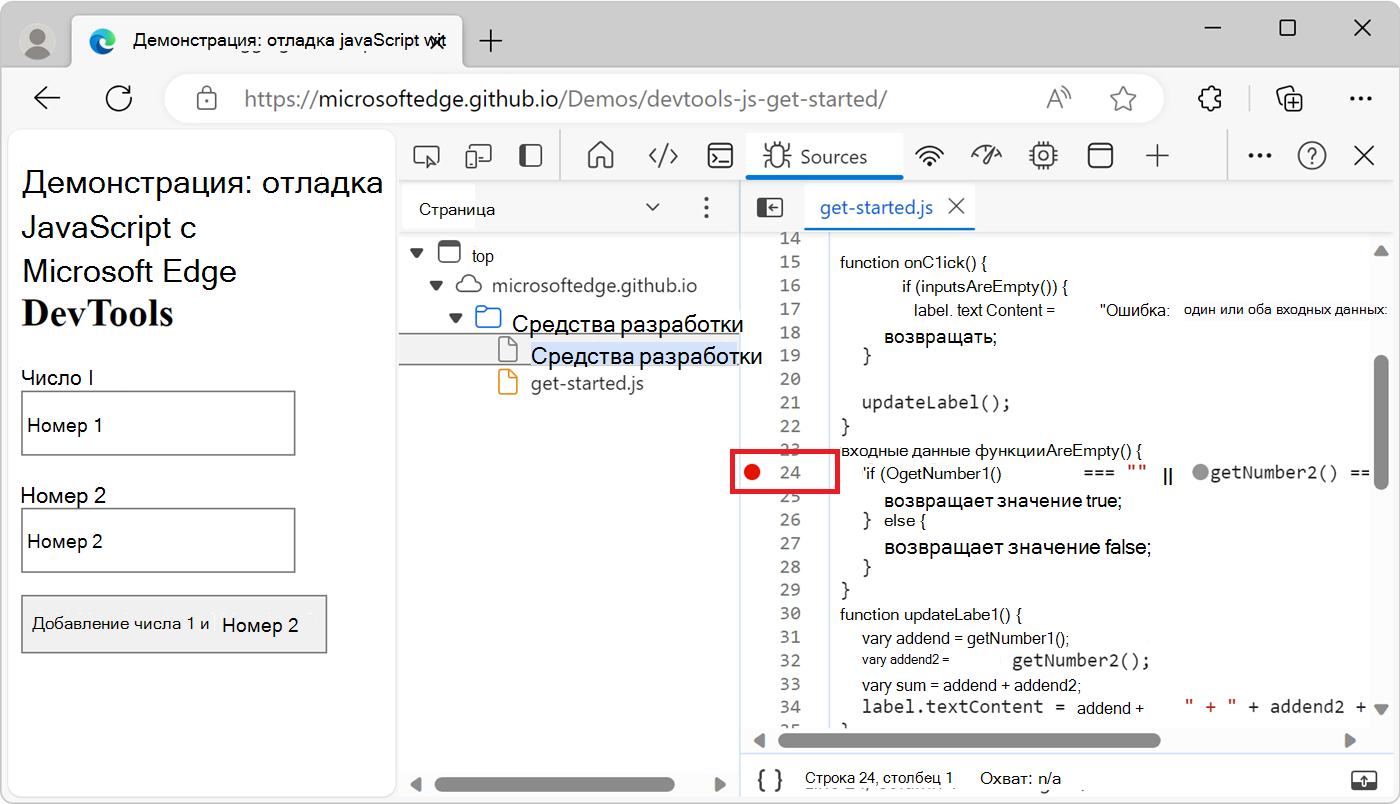Select the Sources tab
The width and height of the screenshot is (1400, 804).
click(824, 156)
